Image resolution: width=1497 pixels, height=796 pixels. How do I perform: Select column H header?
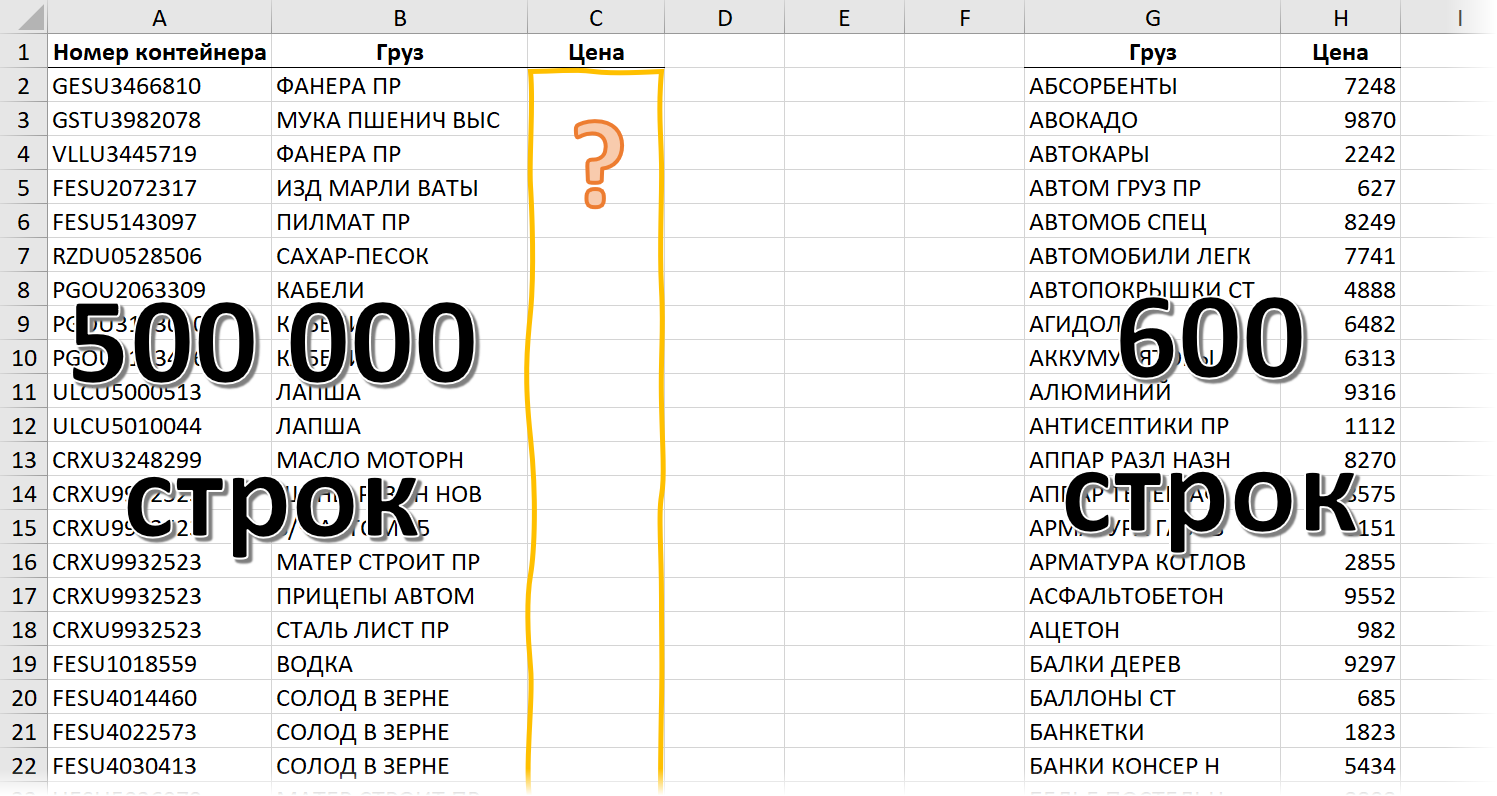(1340, 17)
